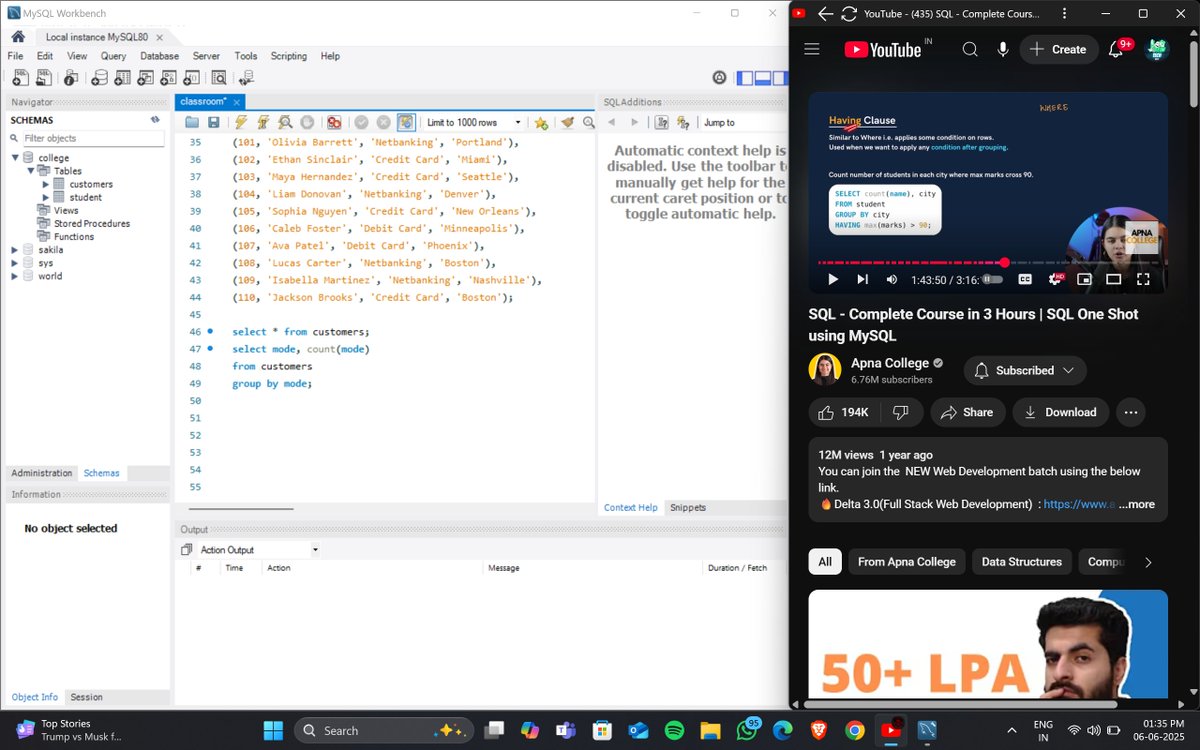Click manual context help icon in SQLAdditions

(661, 122)
